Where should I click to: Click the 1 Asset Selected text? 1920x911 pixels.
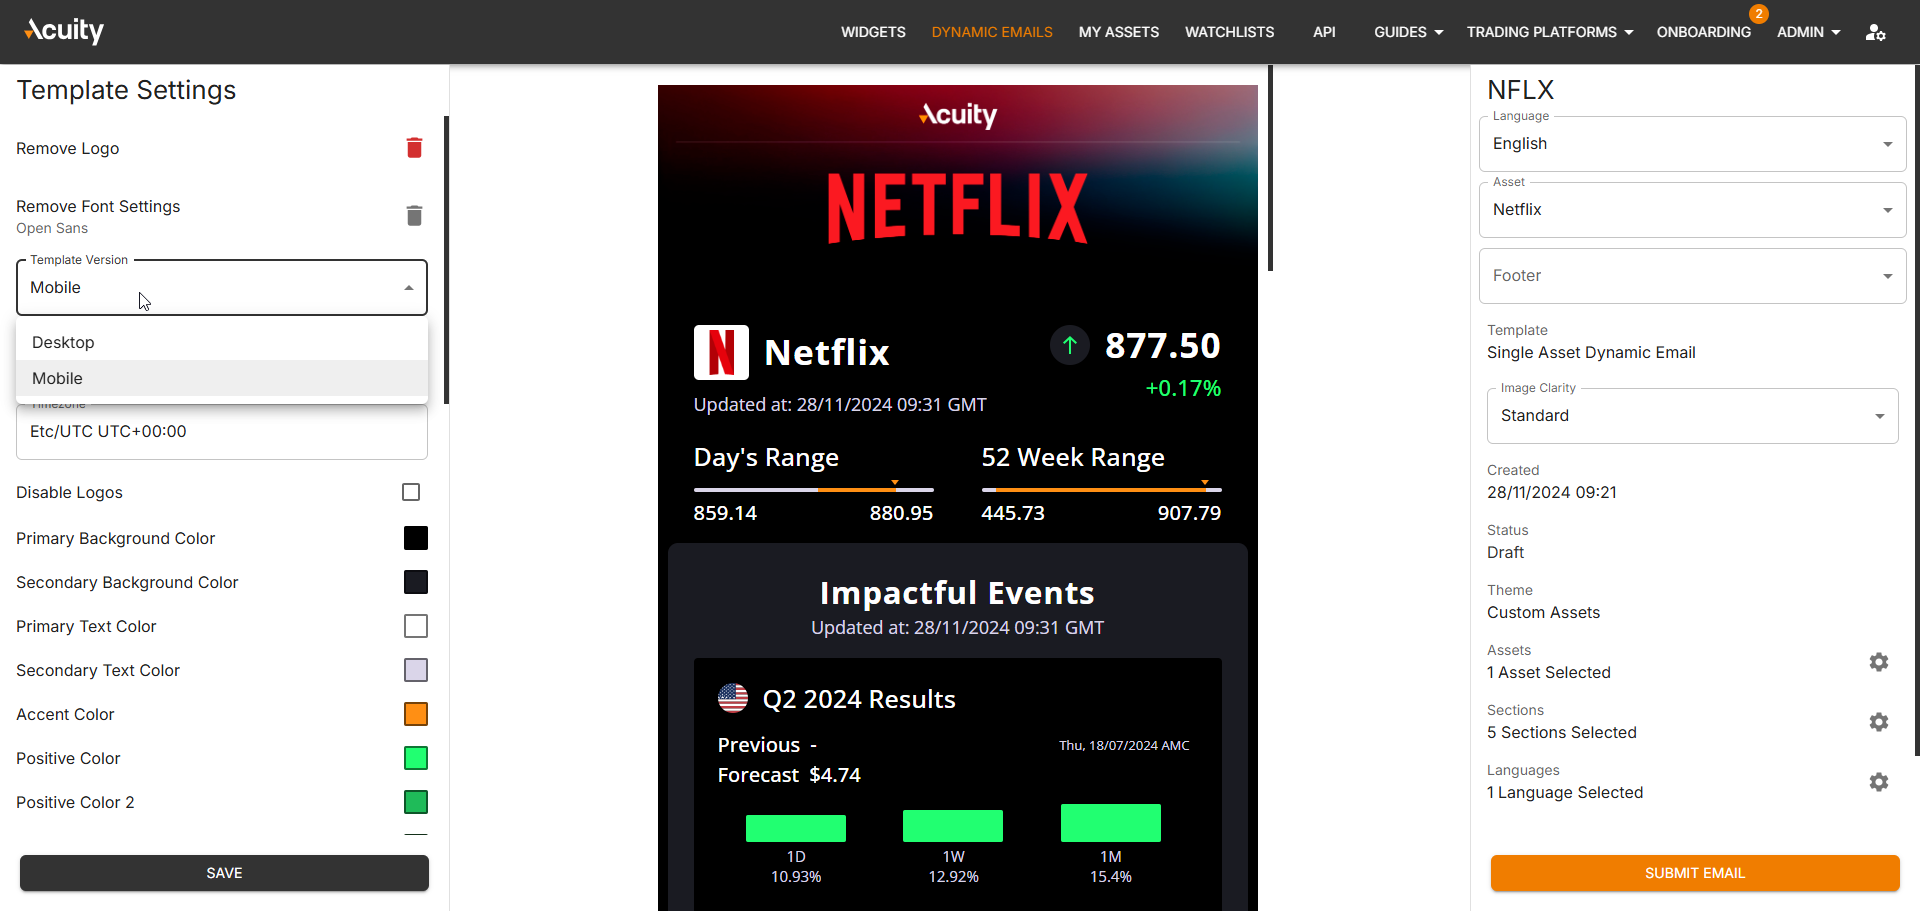point(1549,672)
